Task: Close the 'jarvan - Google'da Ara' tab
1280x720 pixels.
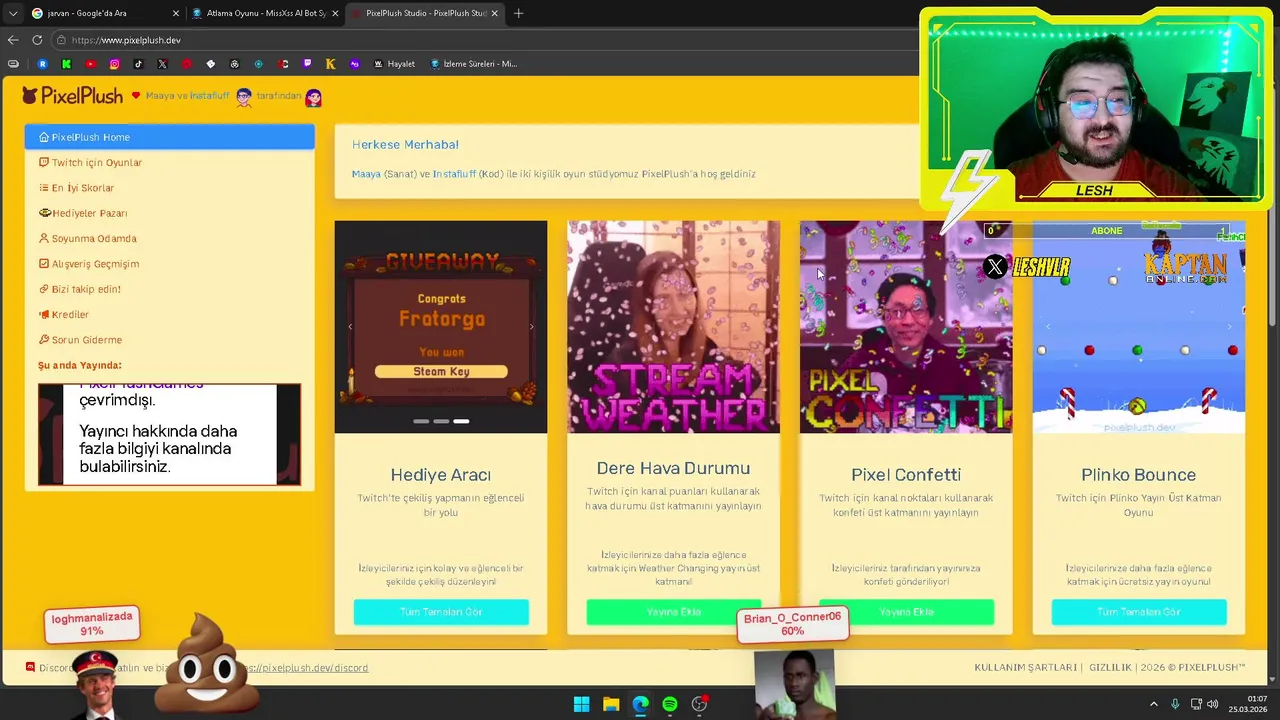Action: coord(176,13)
